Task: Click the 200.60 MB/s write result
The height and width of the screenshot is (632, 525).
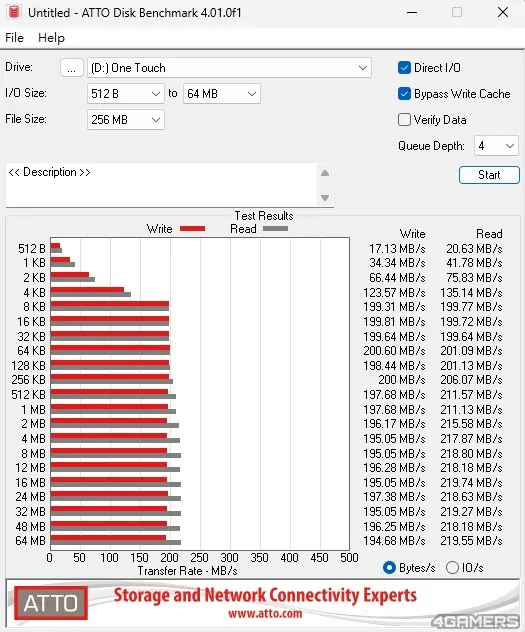Action: pyautogui.click(x=394, y=351)
